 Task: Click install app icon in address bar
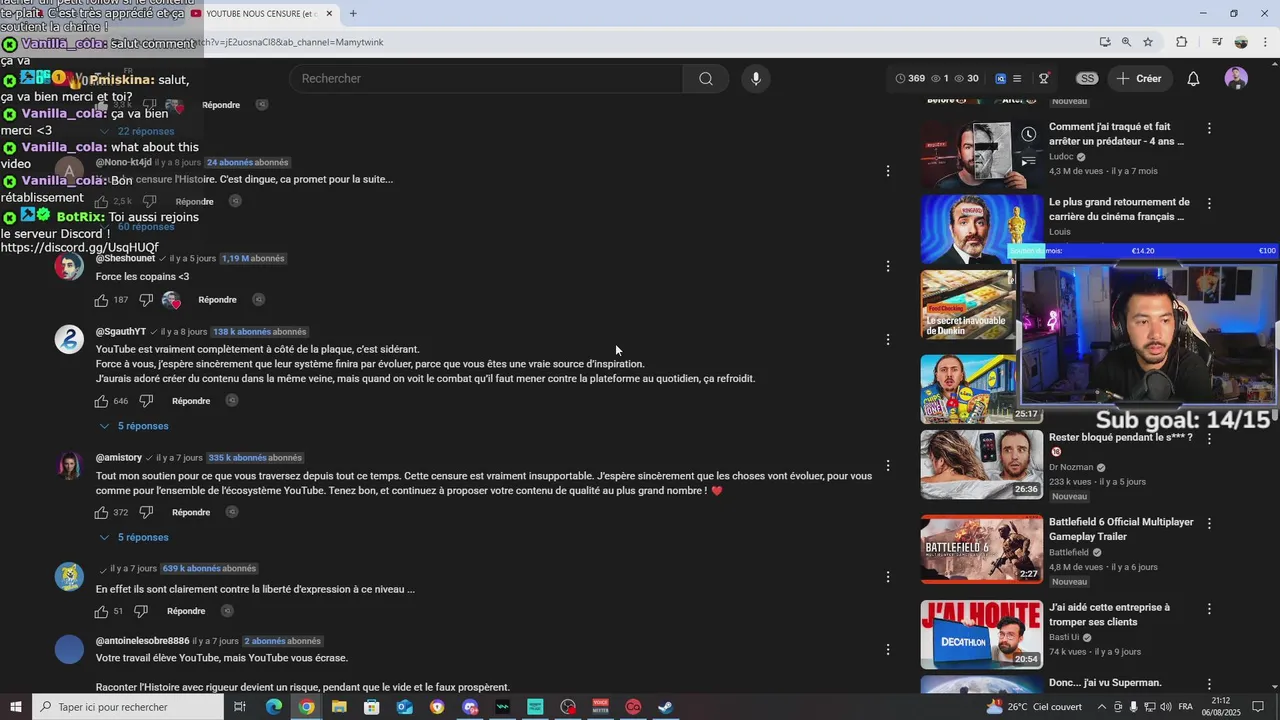tap(1104, 42)
